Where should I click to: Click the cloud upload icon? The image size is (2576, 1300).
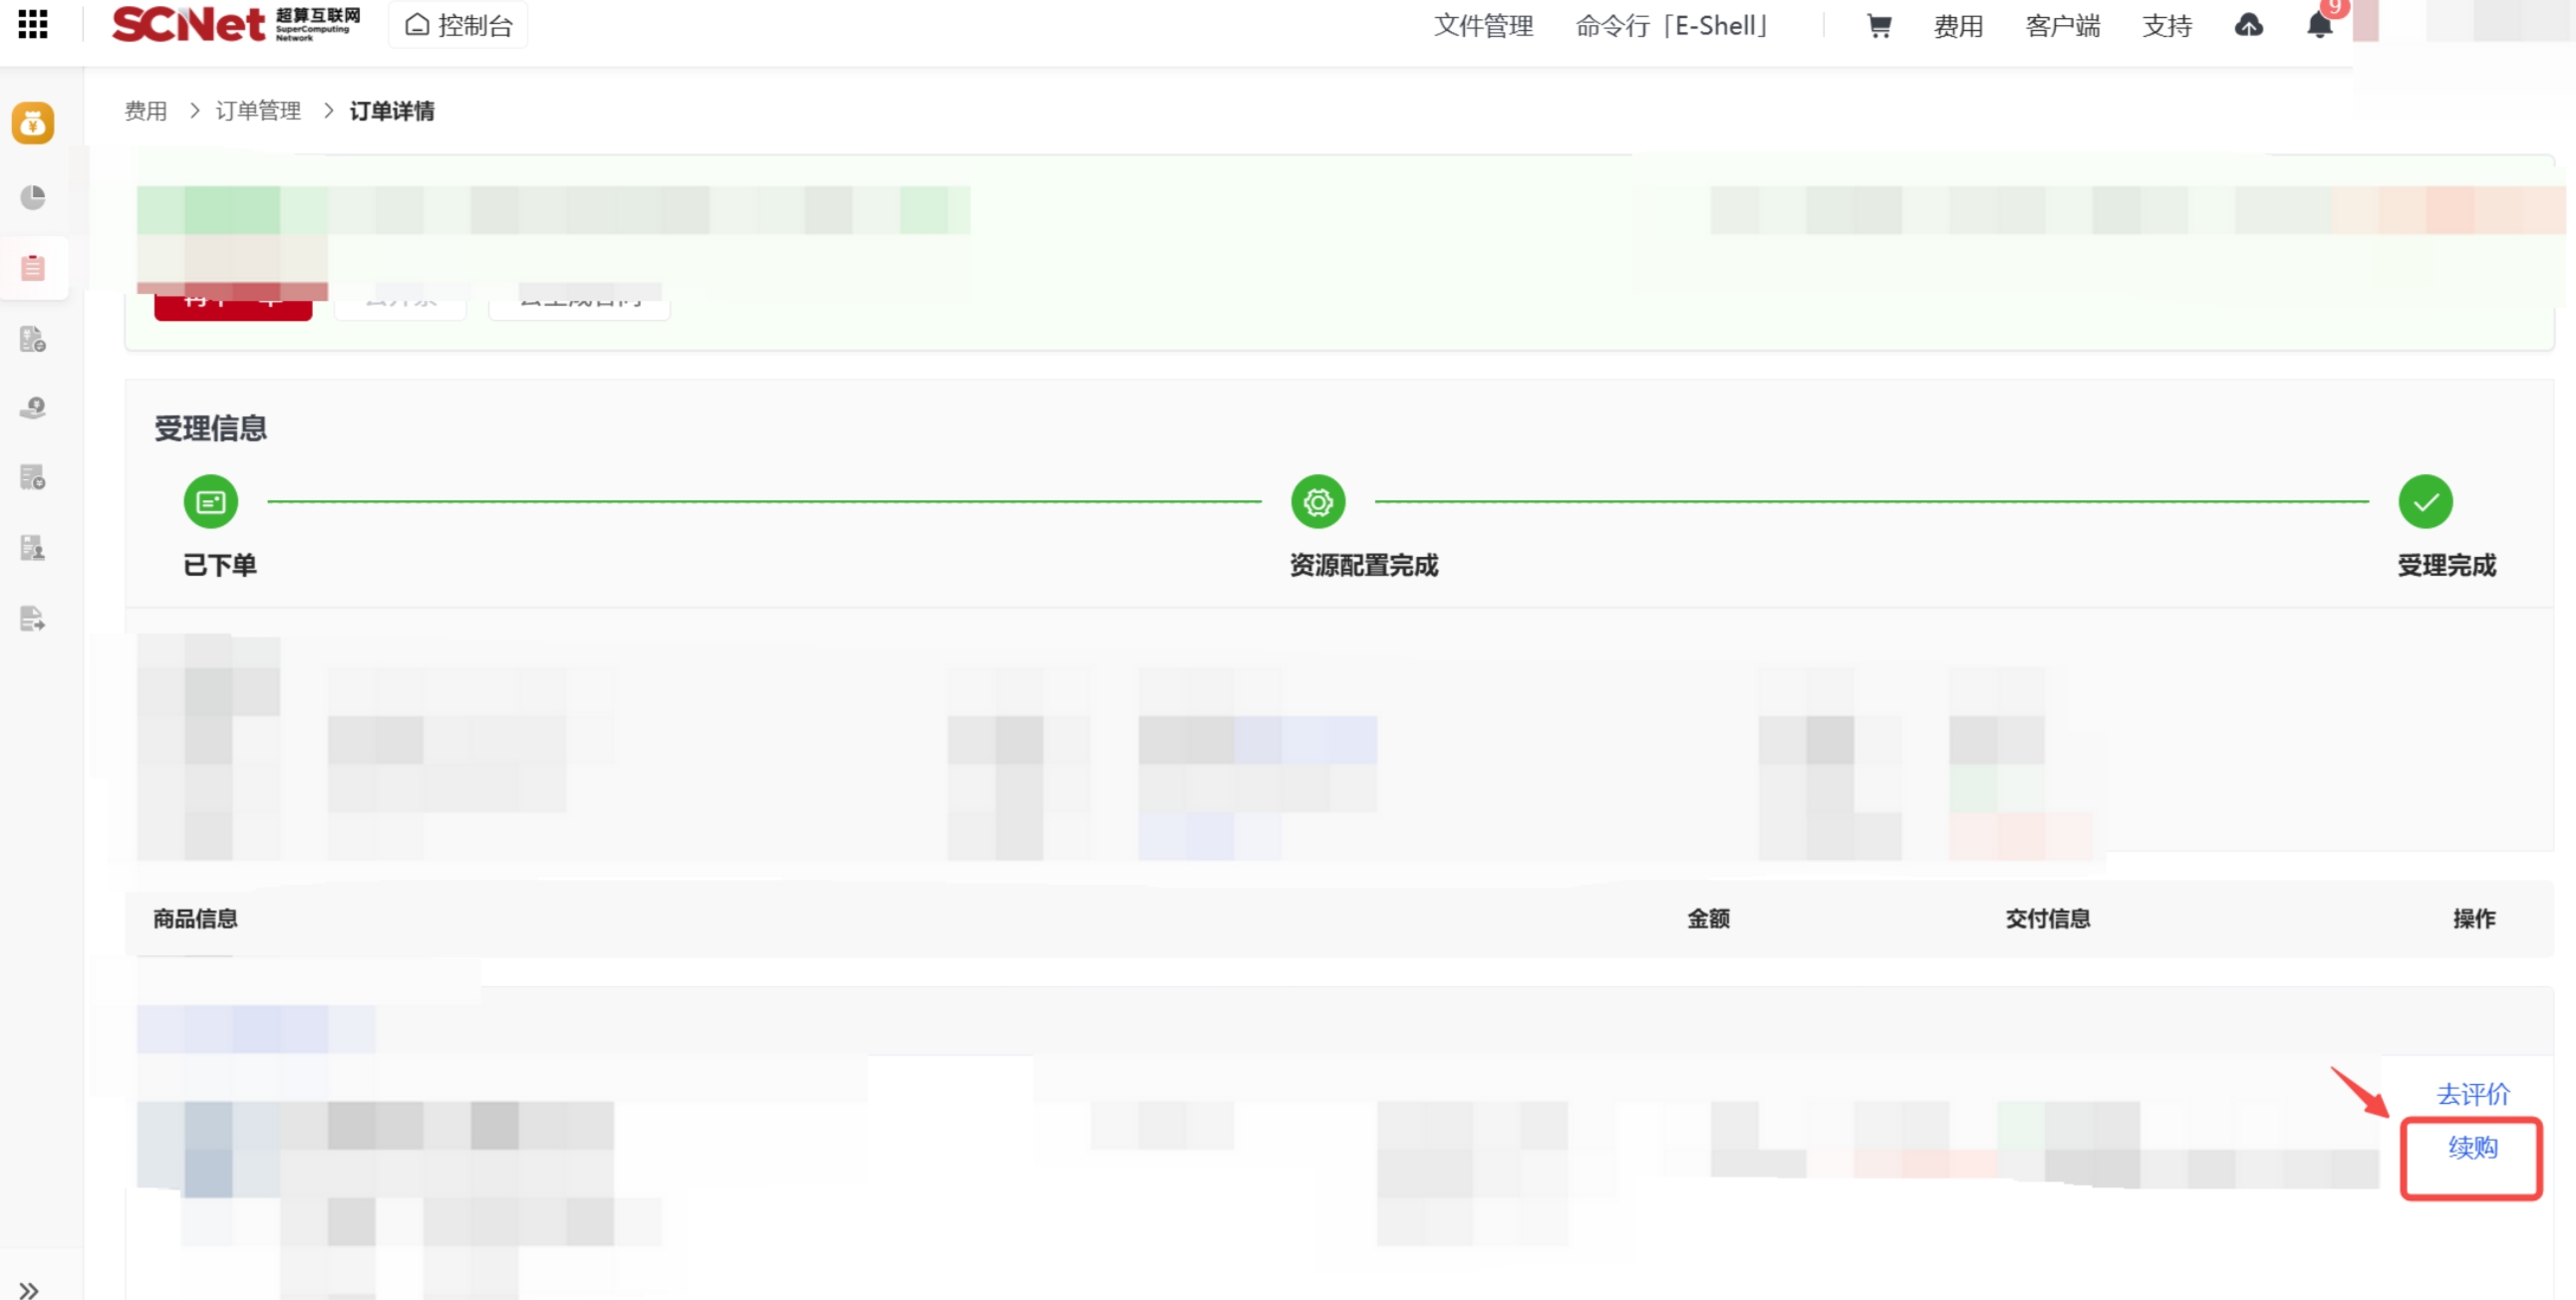(2249, 26)
